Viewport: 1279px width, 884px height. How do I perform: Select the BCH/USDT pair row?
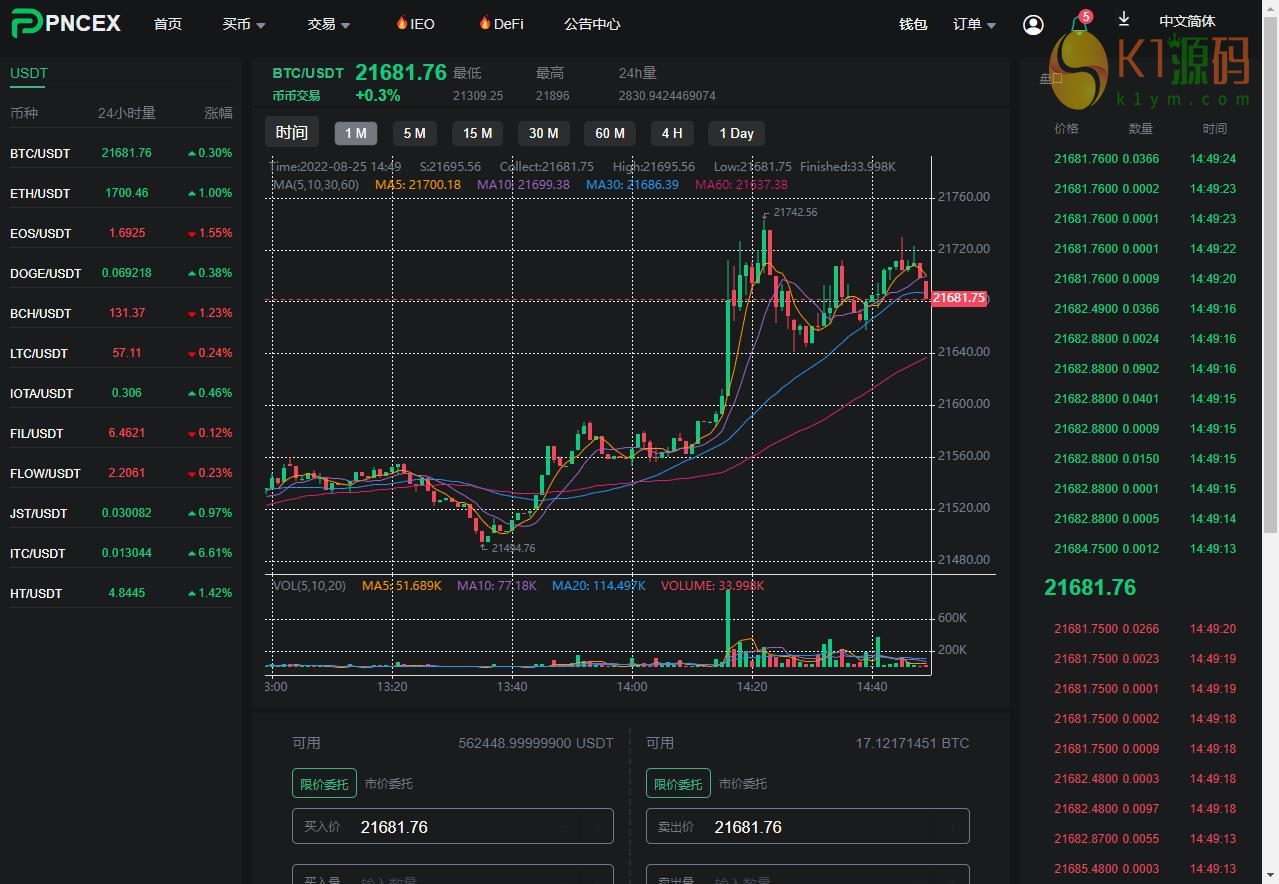(x=121, y=313)
